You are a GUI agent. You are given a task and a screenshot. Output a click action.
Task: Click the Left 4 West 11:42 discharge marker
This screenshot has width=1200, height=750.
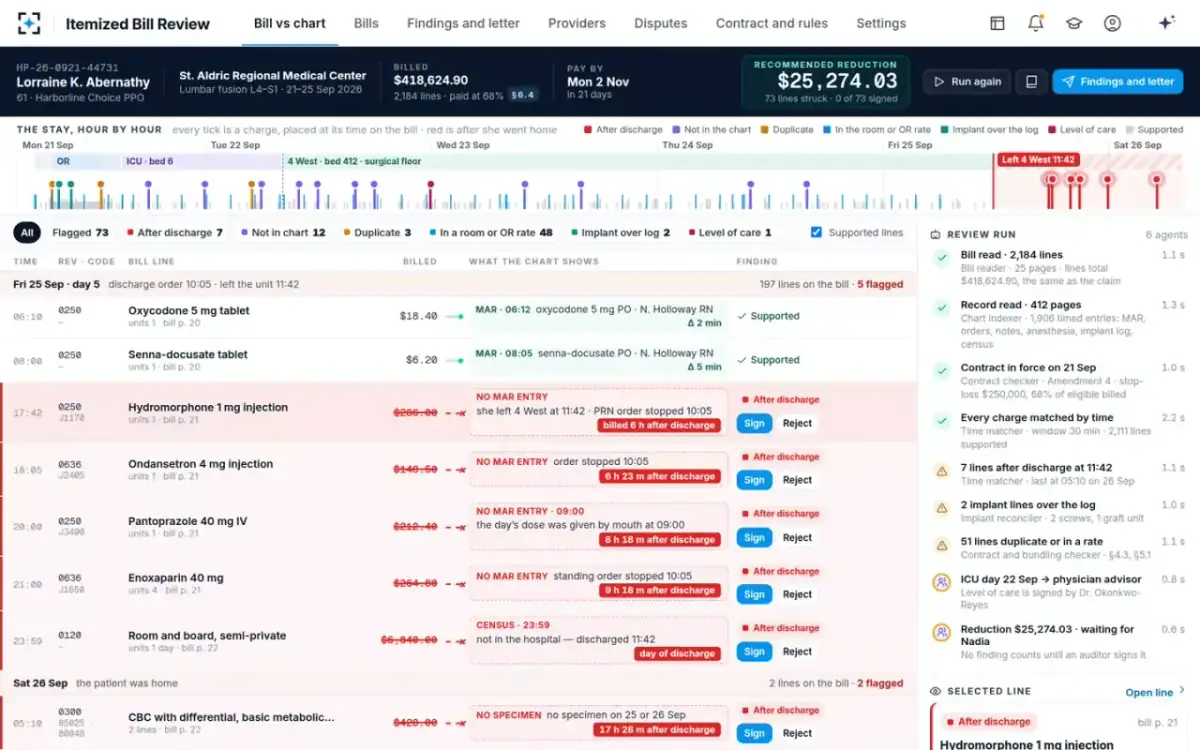pos(1039,160)
